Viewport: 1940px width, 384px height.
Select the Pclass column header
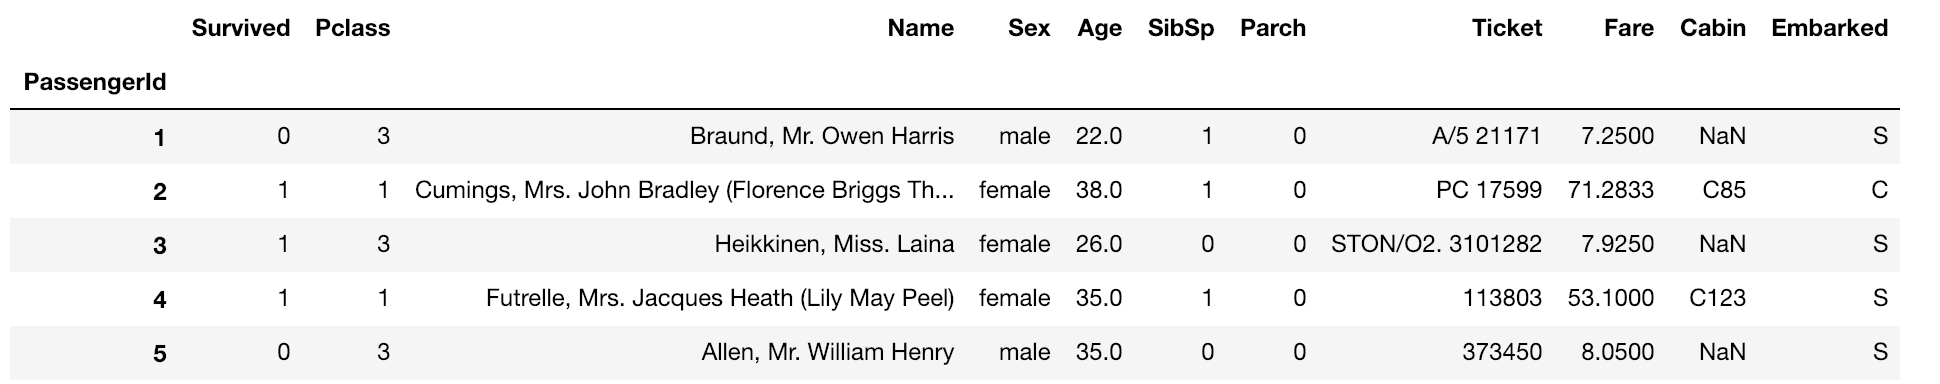(352, 28)
